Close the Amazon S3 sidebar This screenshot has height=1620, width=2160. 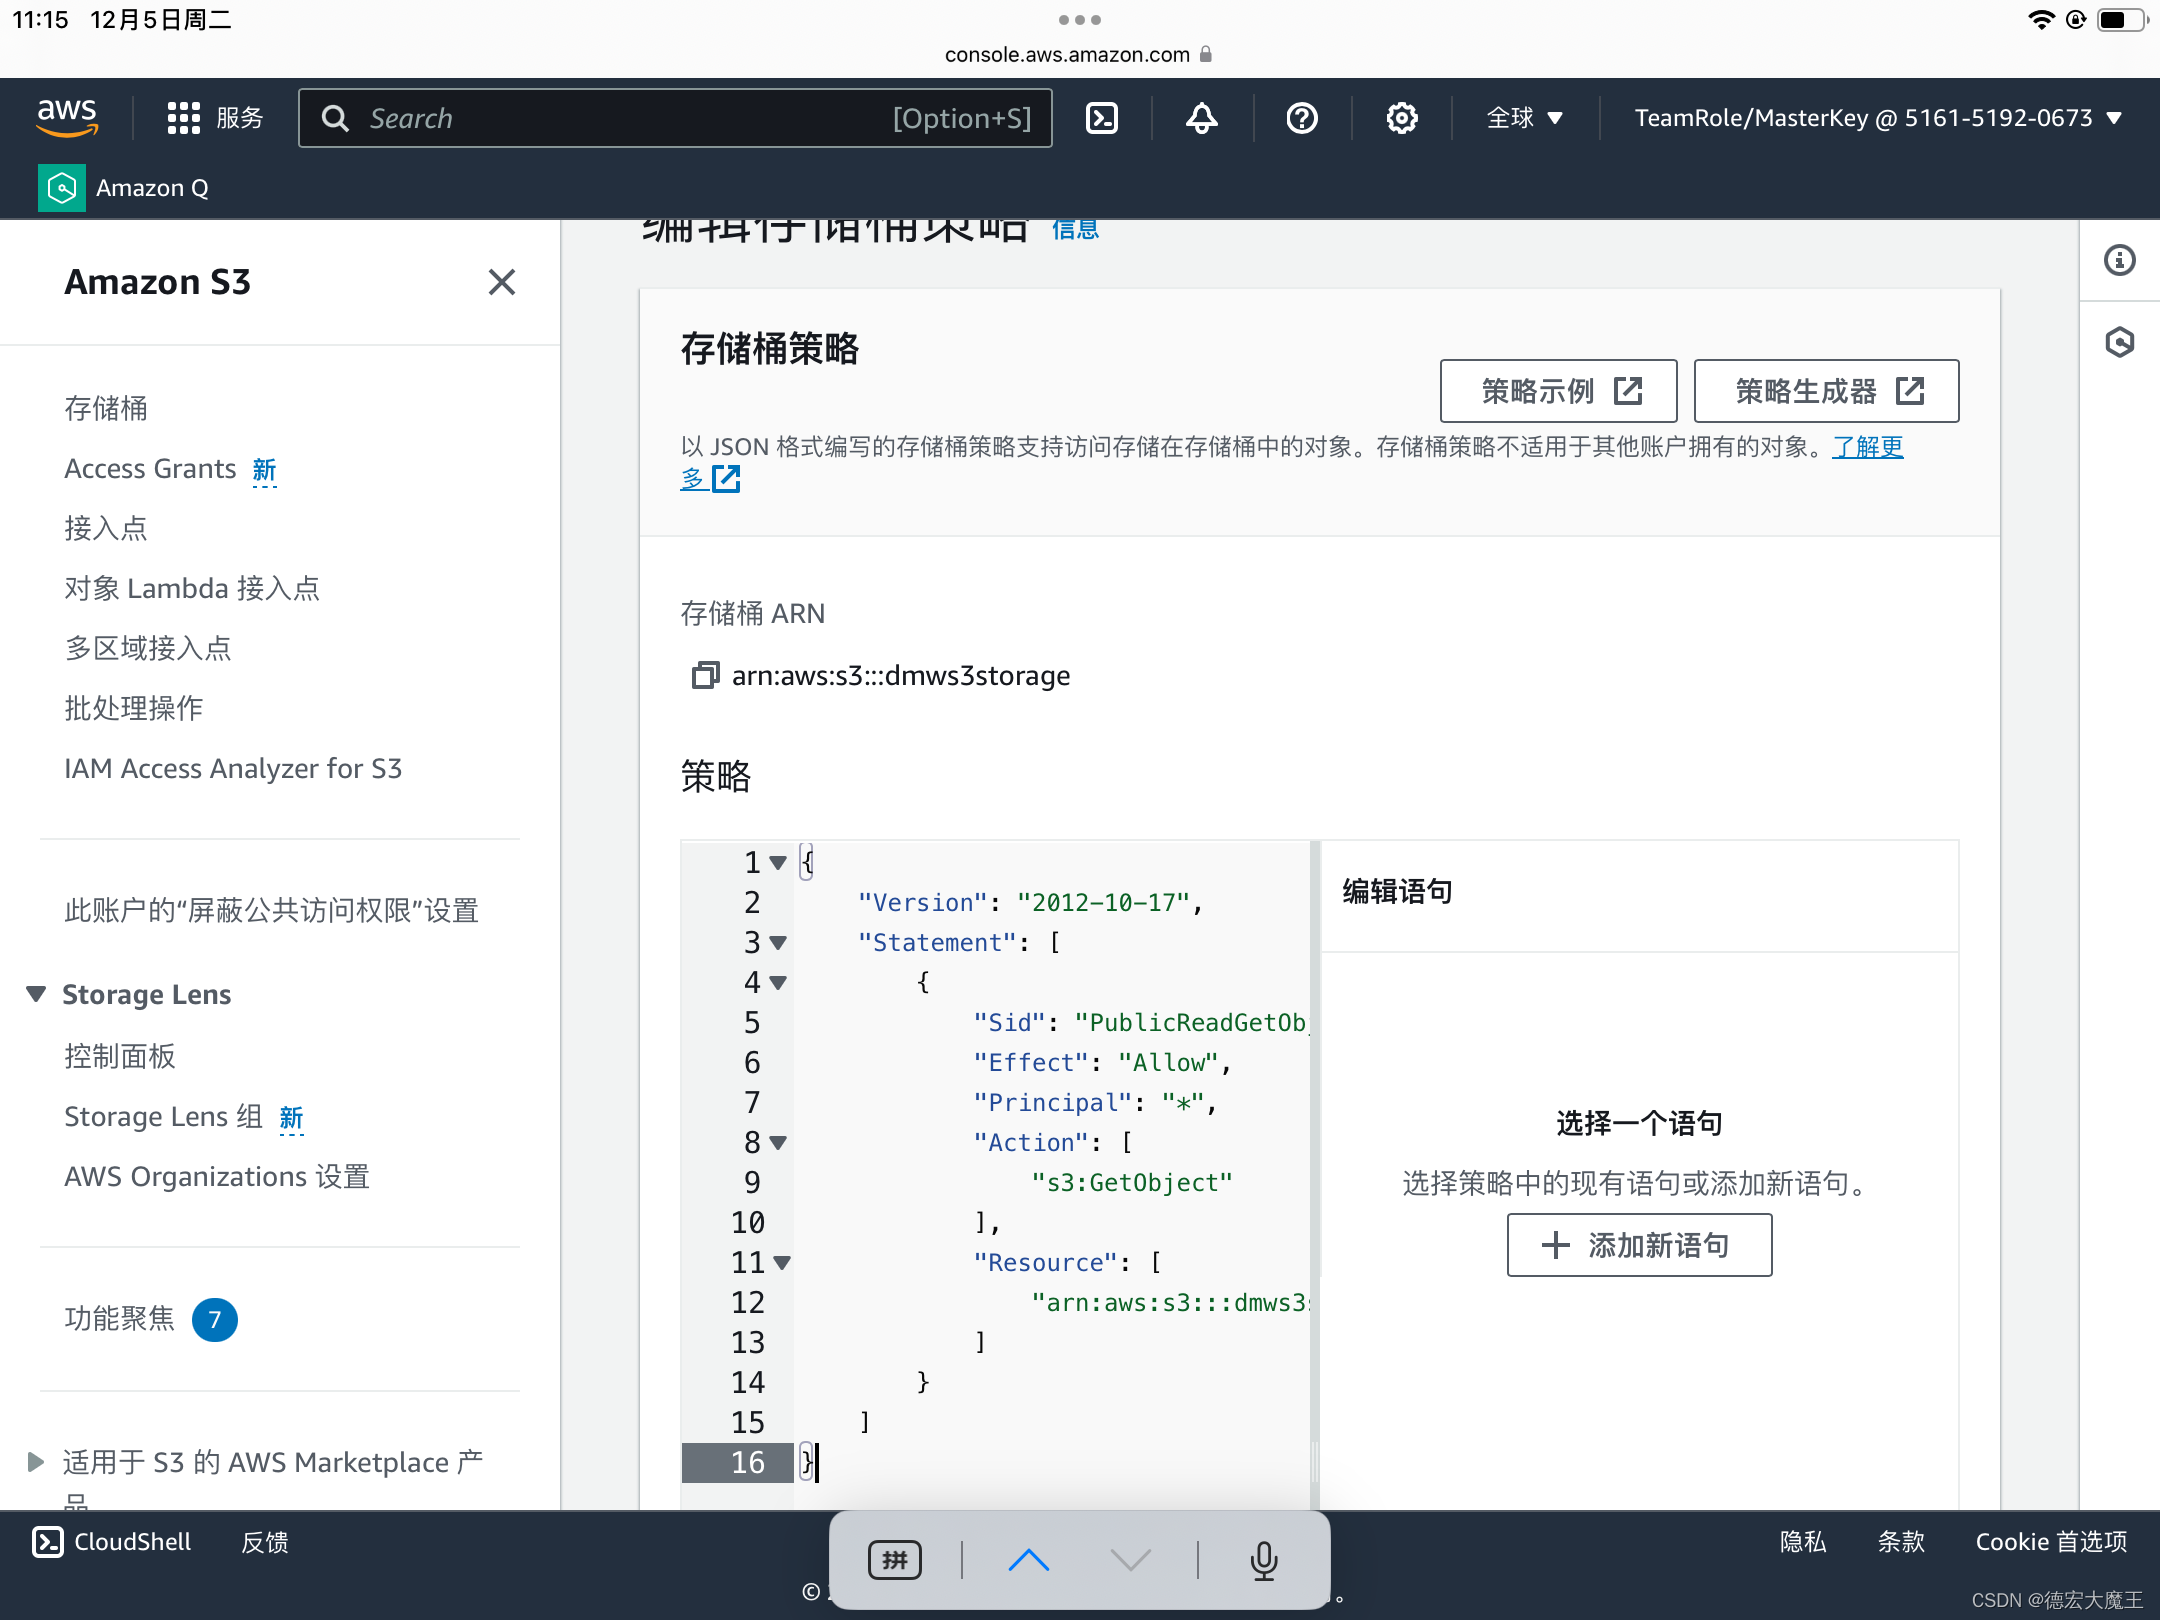502,282
